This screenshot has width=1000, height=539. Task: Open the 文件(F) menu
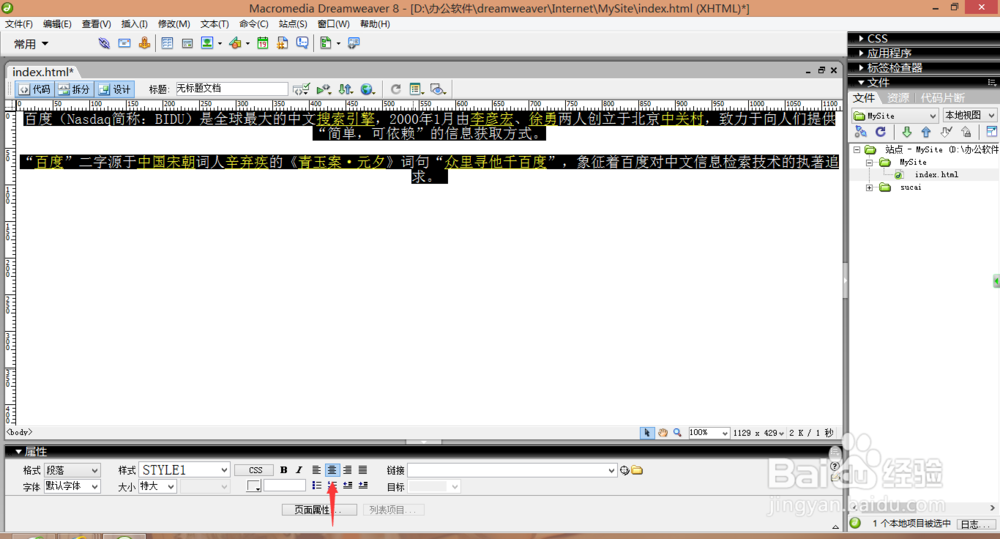19,24
